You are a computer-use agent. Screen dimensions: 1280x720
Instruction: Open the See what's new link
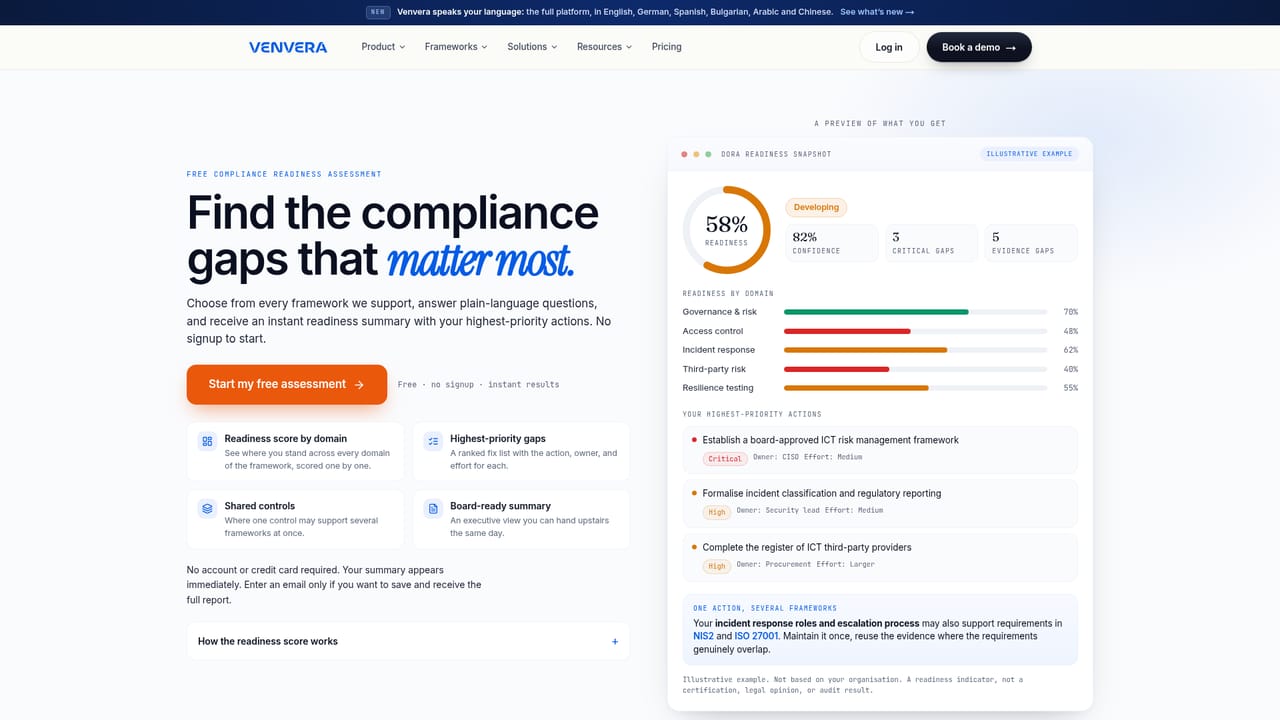coord(877,12)
